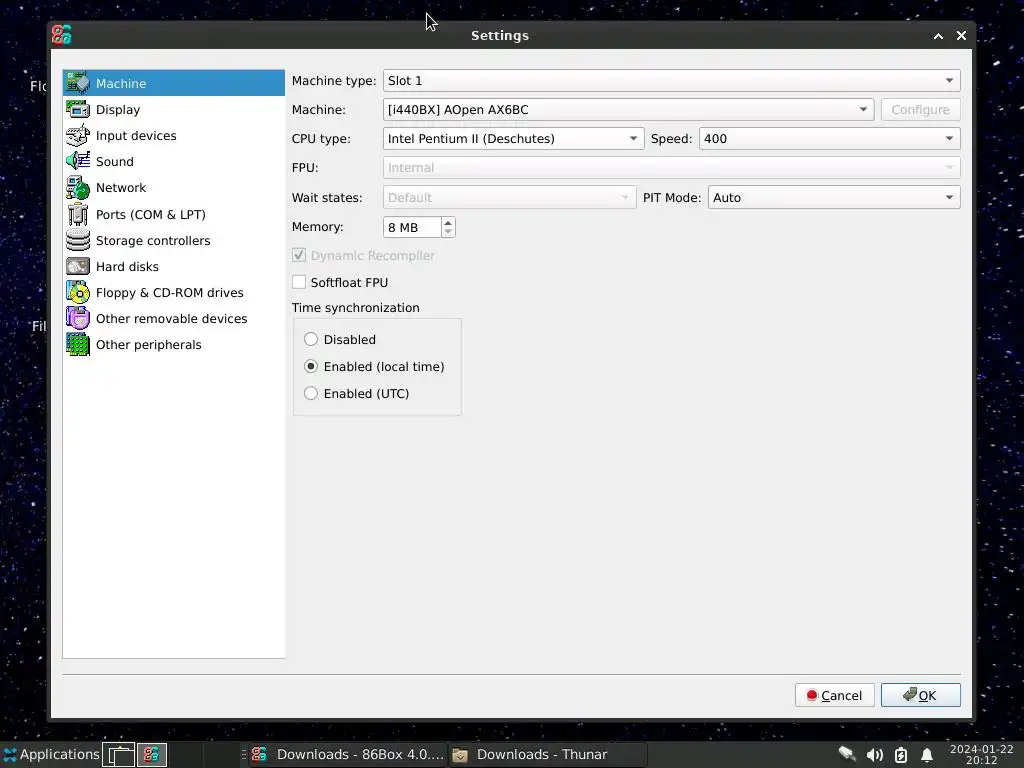Open the Machine type dropdown
The height and width of the screenshot is (768, 1024).
click(x=671, y=80)
